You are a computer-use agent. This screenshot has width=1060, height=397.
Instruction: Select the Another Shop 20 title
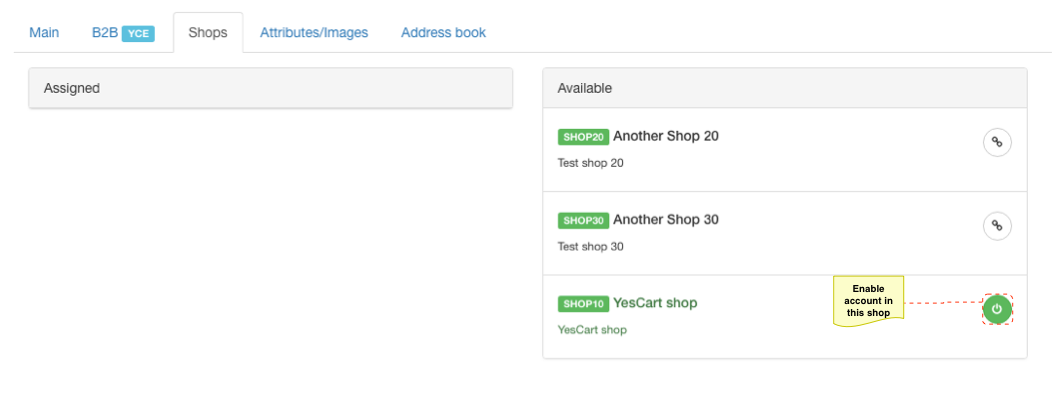[x=666, y=136]
